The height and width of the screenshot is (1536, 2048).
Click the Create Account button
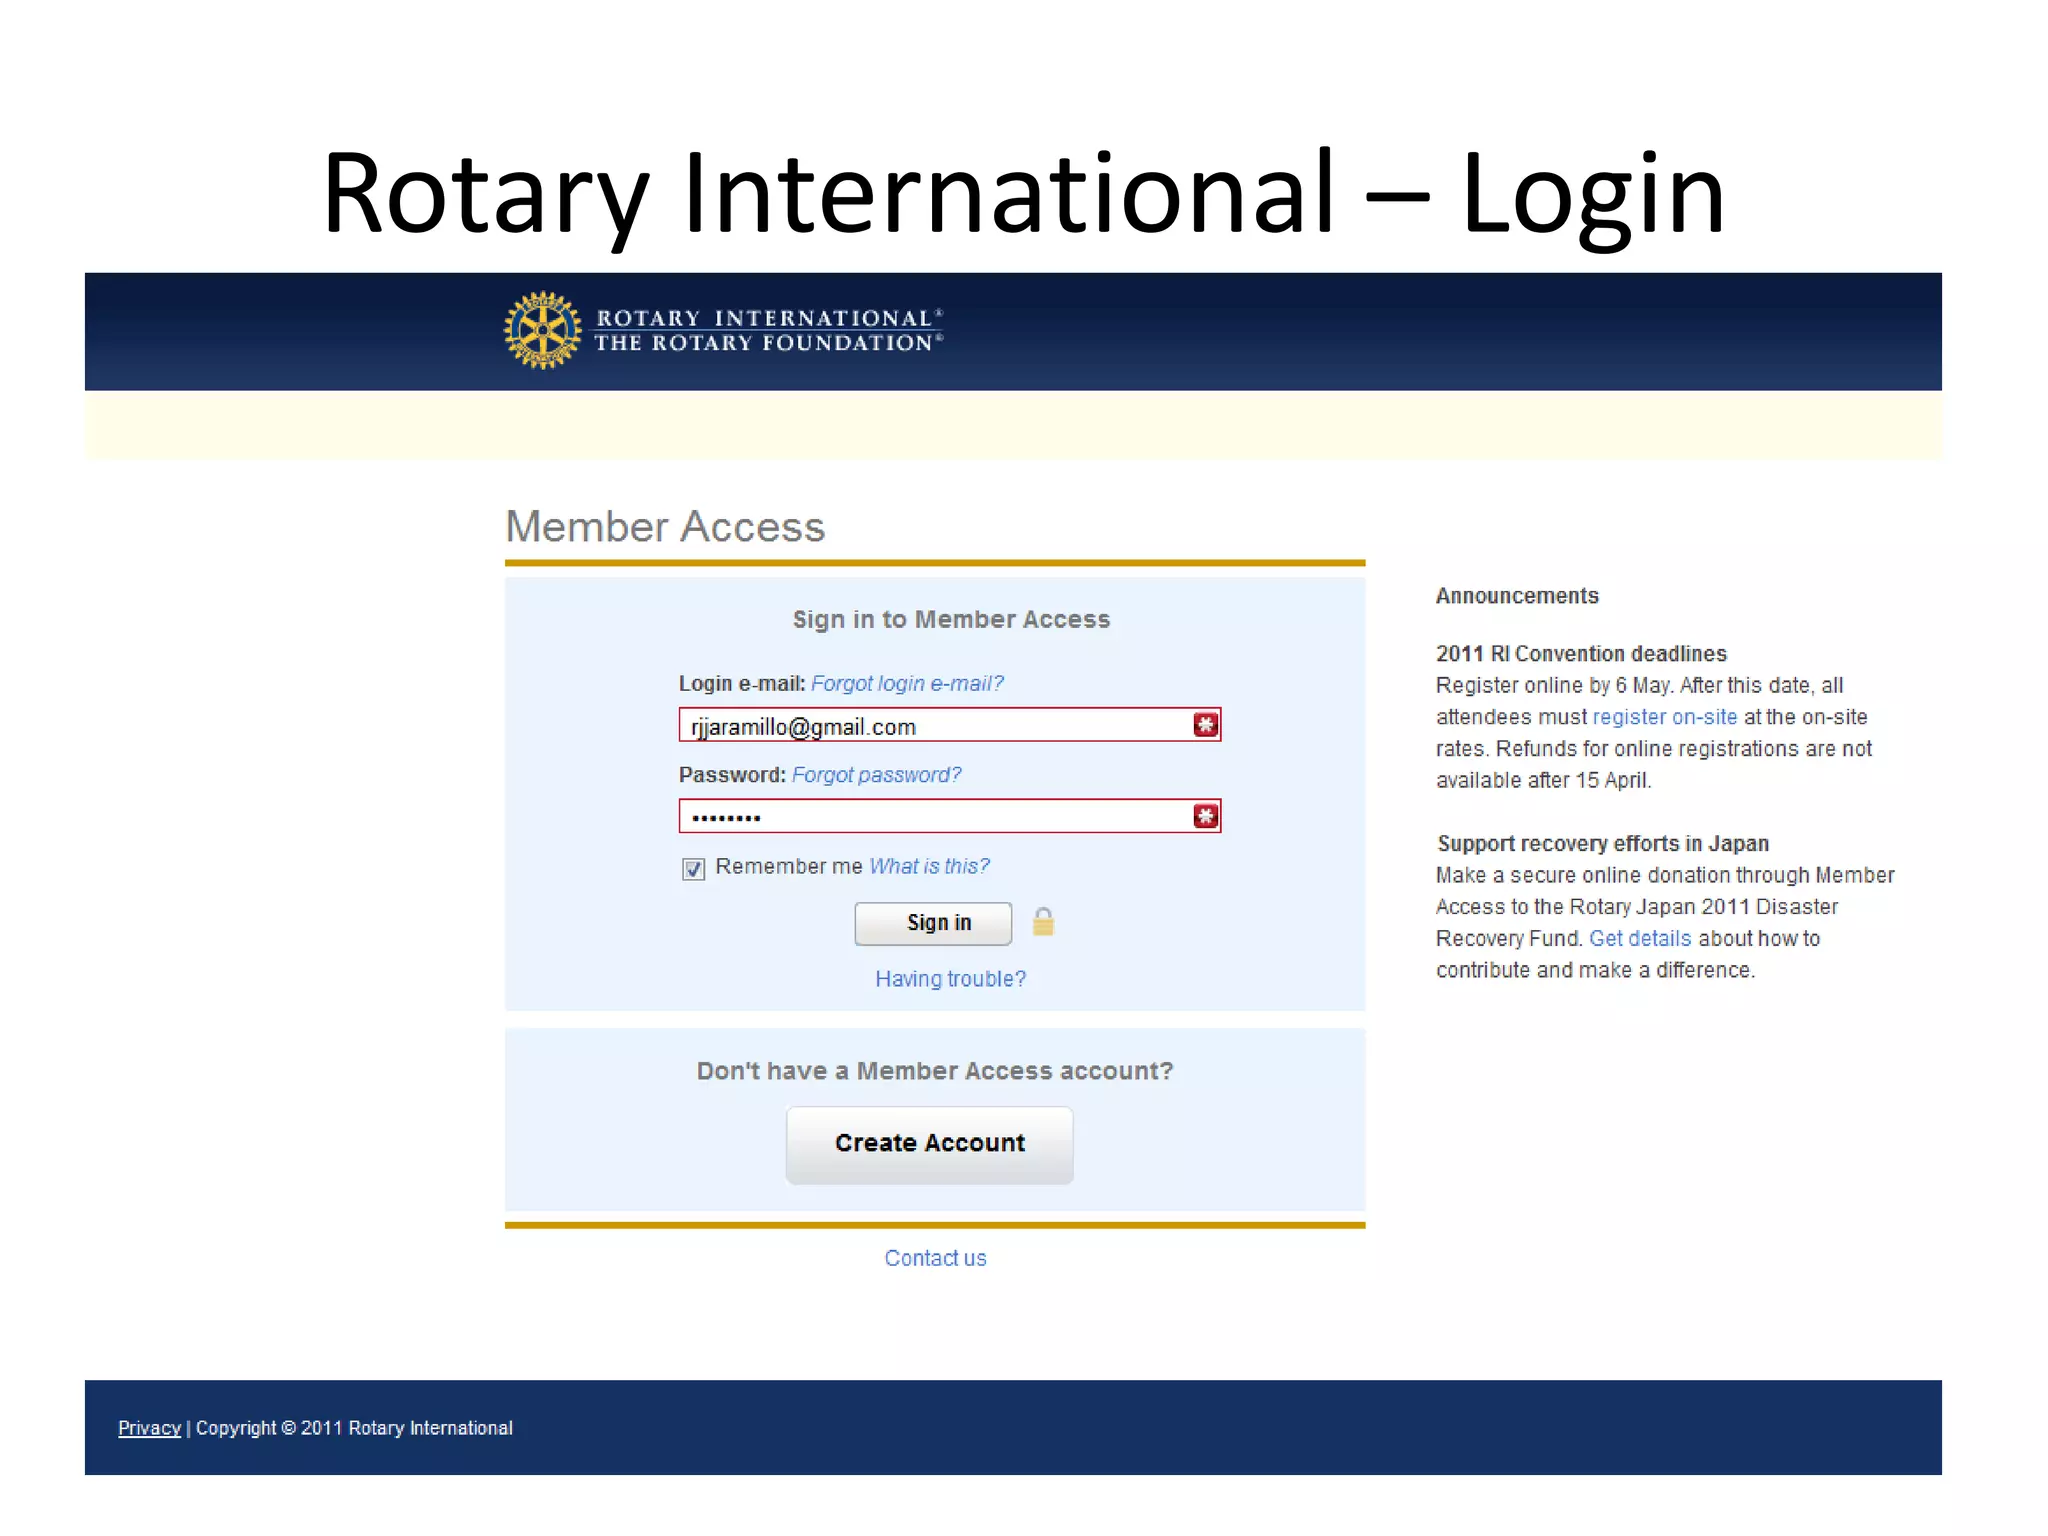pos(930,1144)
